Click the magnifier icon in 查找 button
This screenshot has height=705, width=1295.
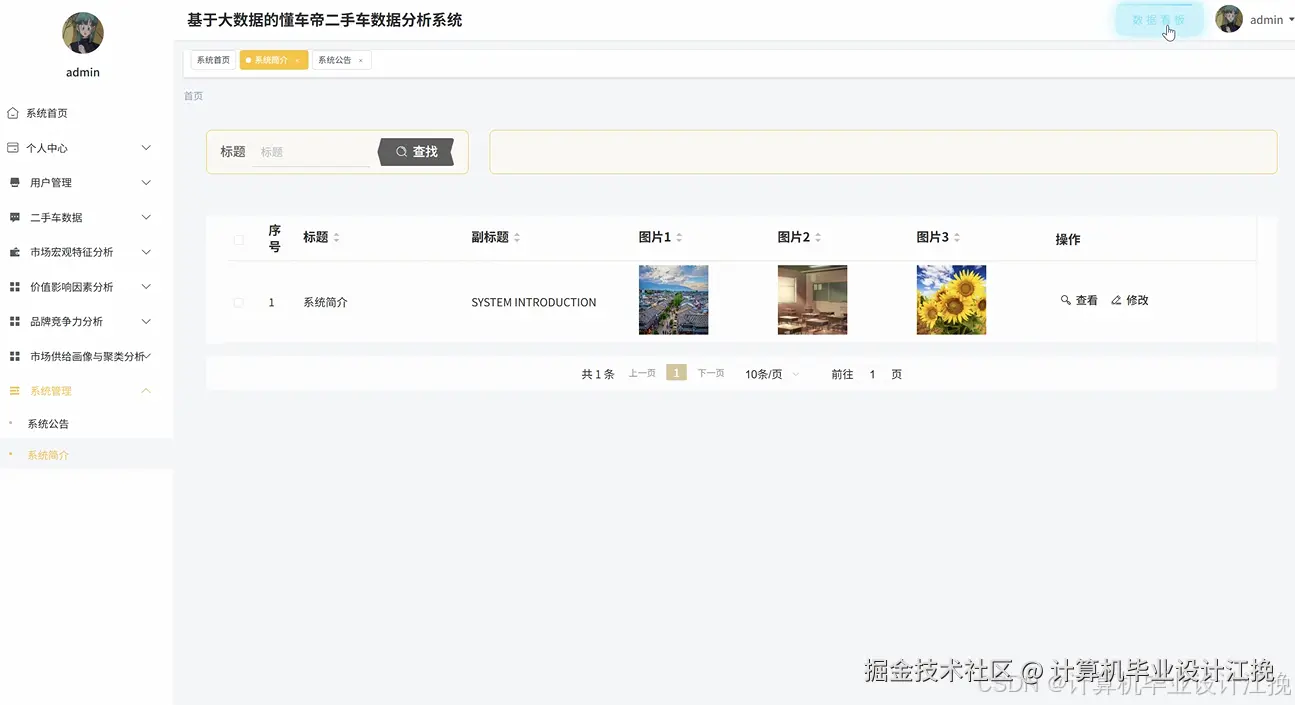[402, 152]
